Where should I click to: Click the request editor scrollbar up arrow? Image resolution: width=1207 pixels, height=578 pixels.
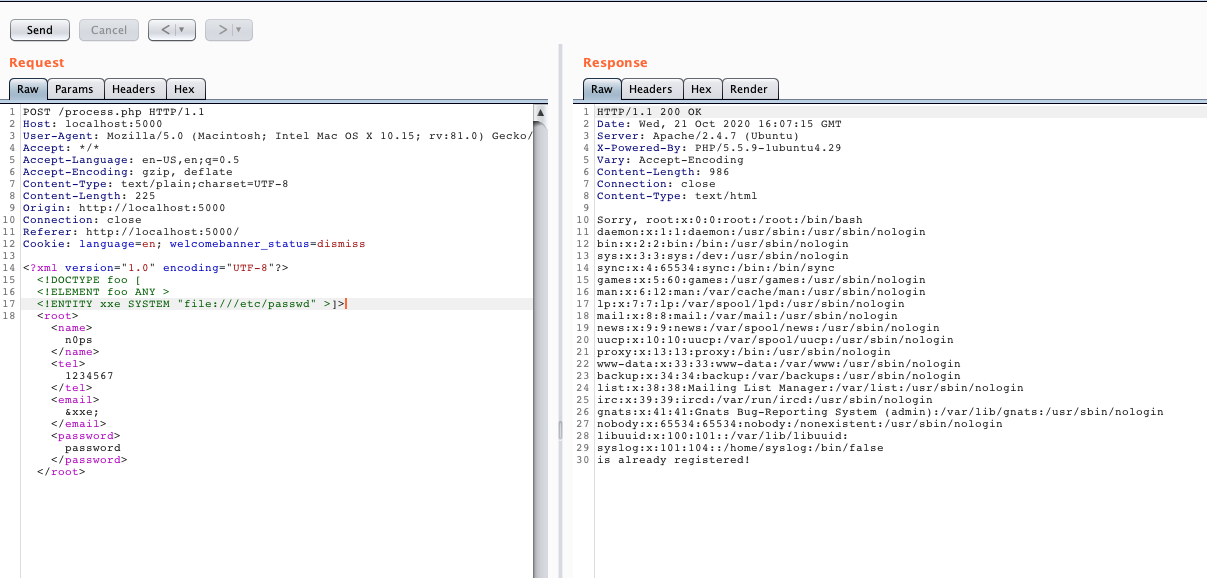(x=541, y=112)
